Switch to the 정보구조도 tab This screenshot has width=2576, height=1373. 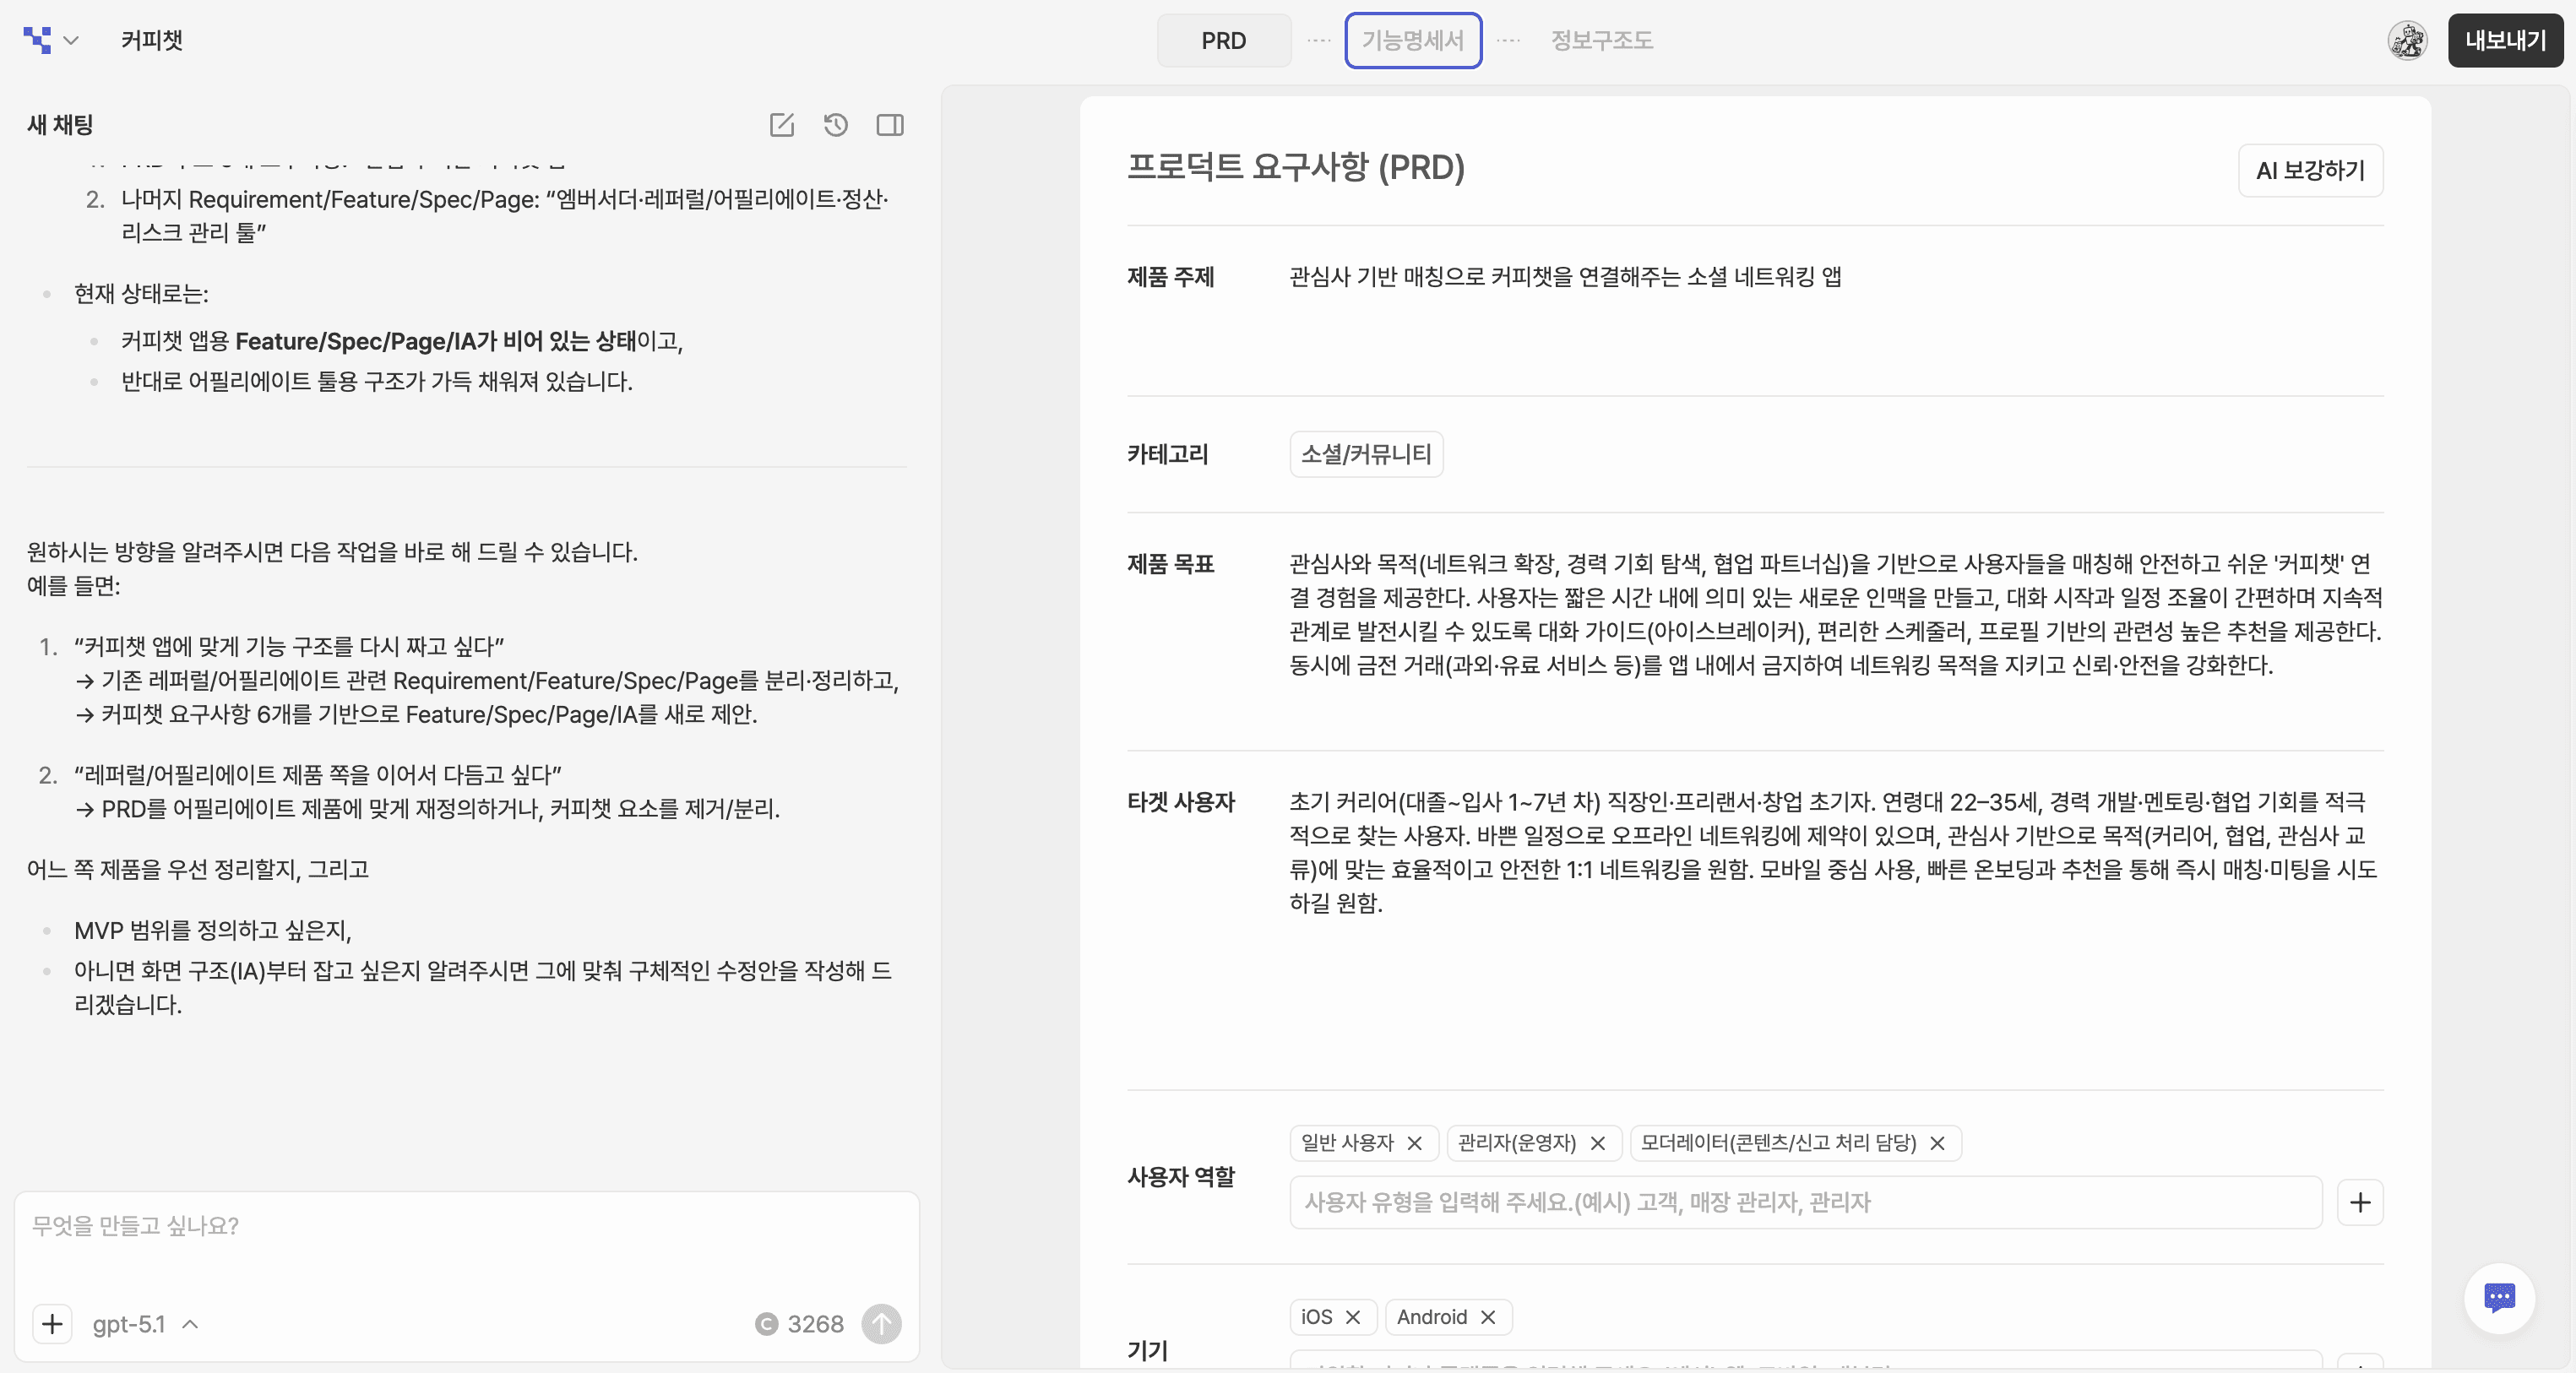1600,41
